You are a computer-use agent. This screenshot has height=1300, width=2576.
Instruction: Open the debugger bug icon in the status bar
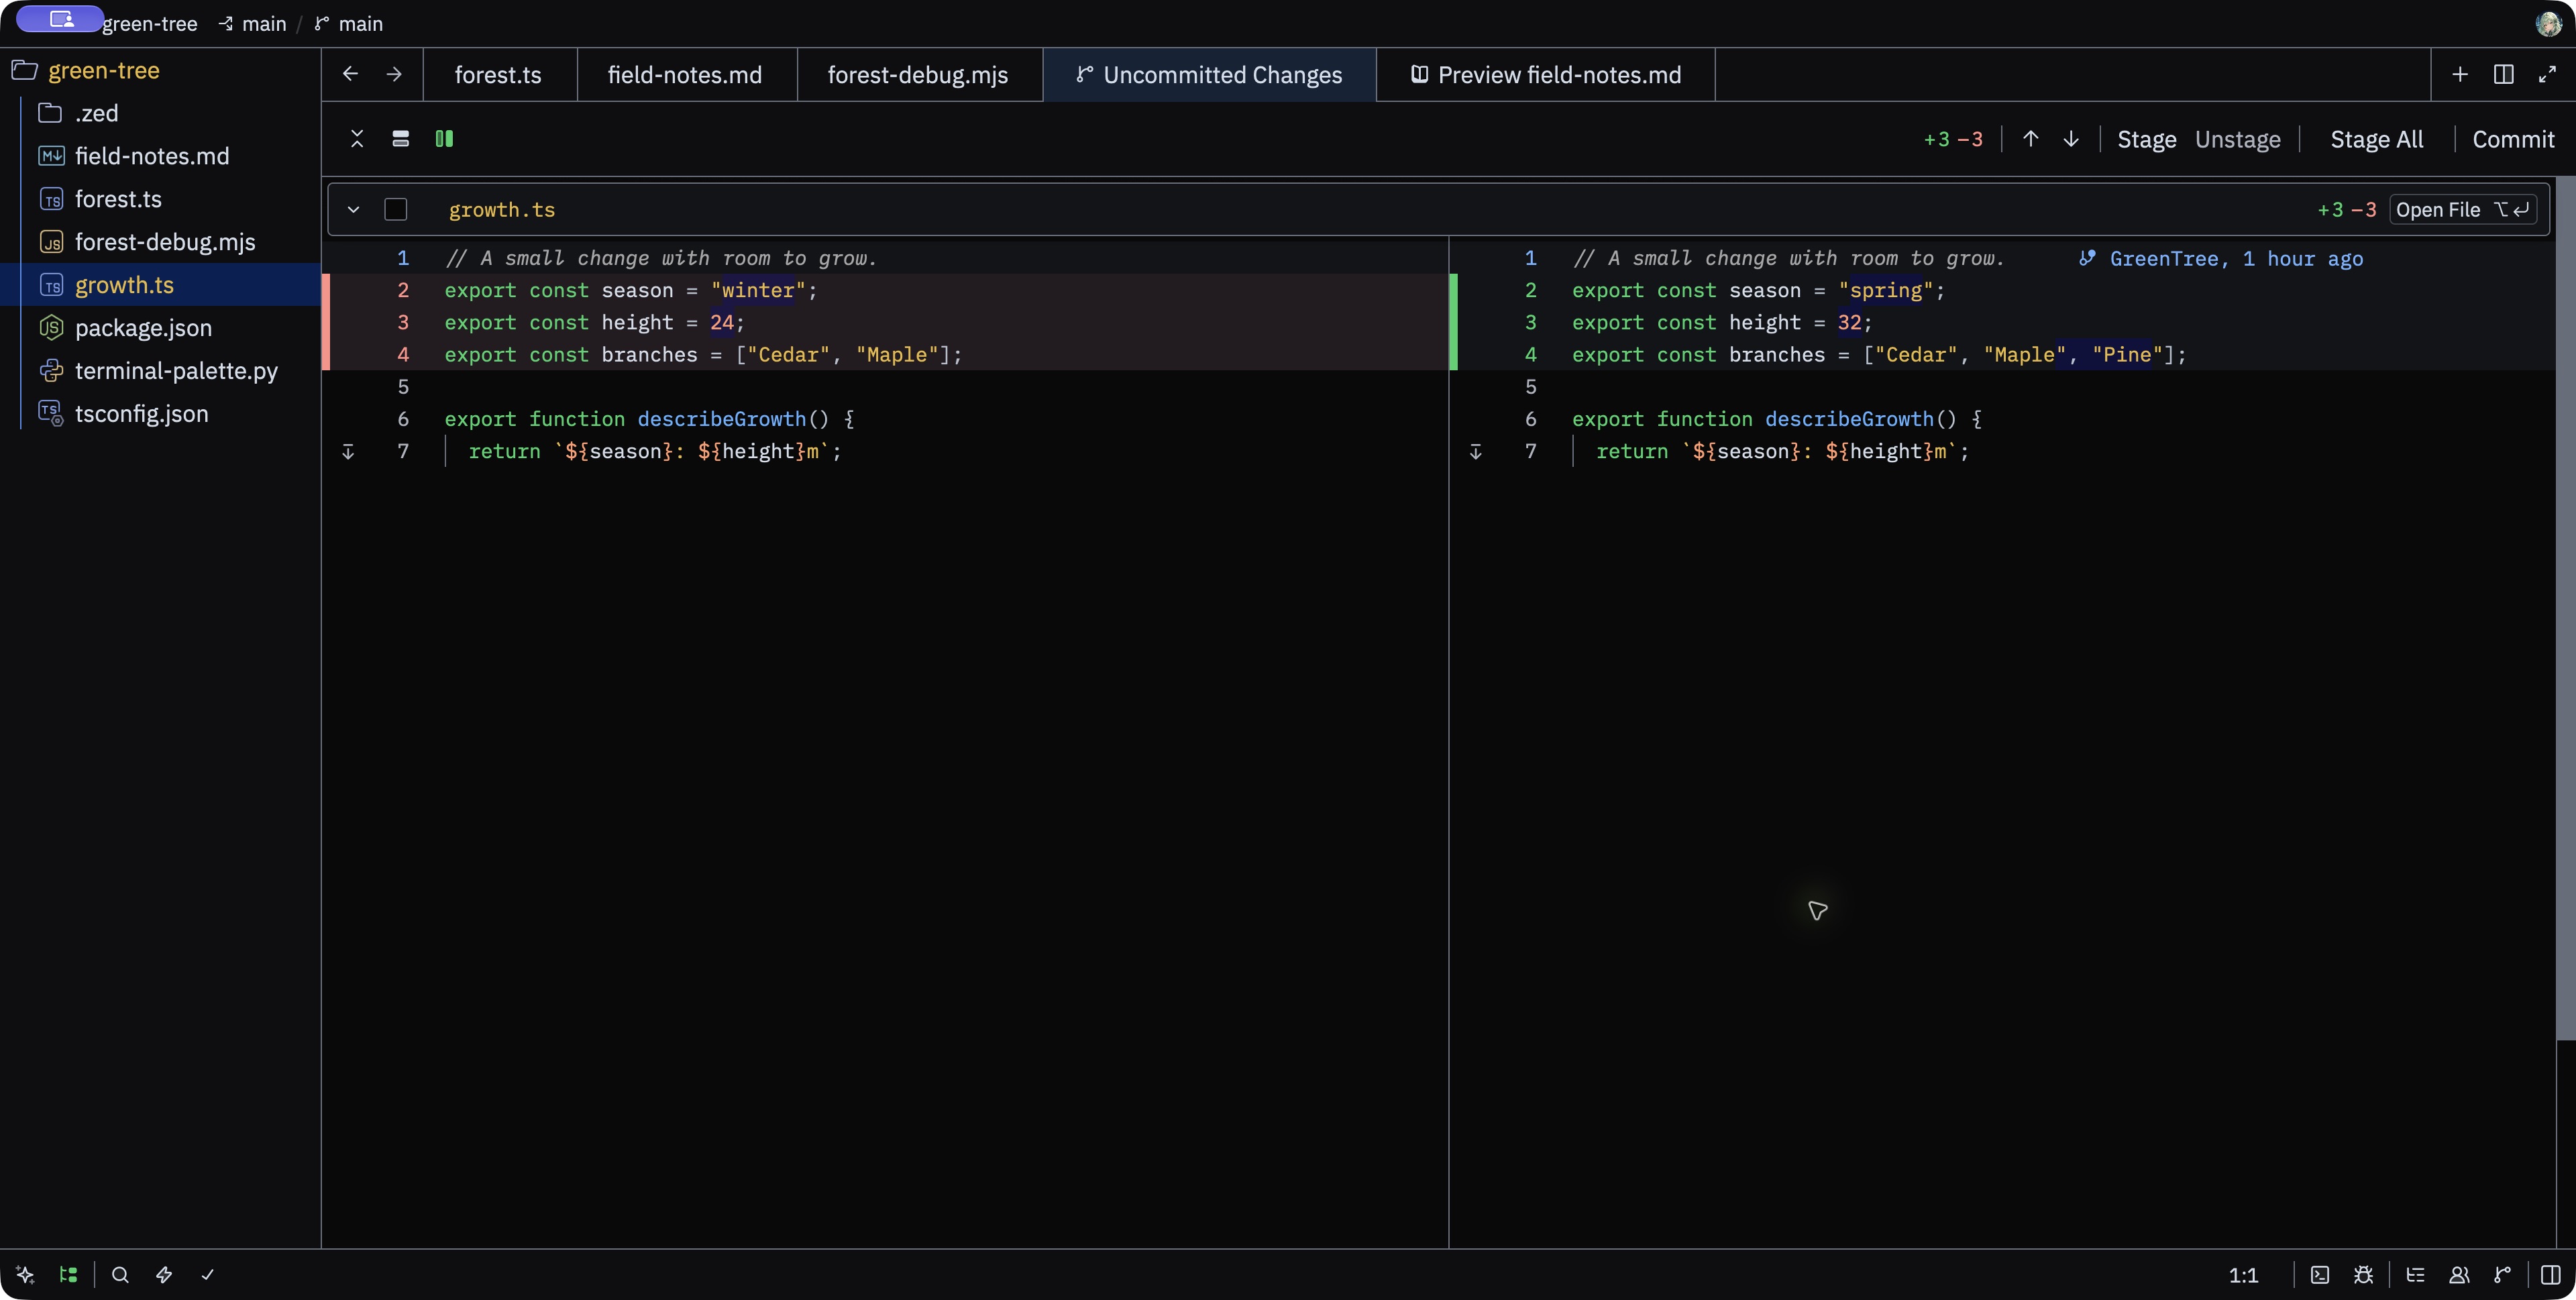pyautogui.click(x=2363, y=1275)
